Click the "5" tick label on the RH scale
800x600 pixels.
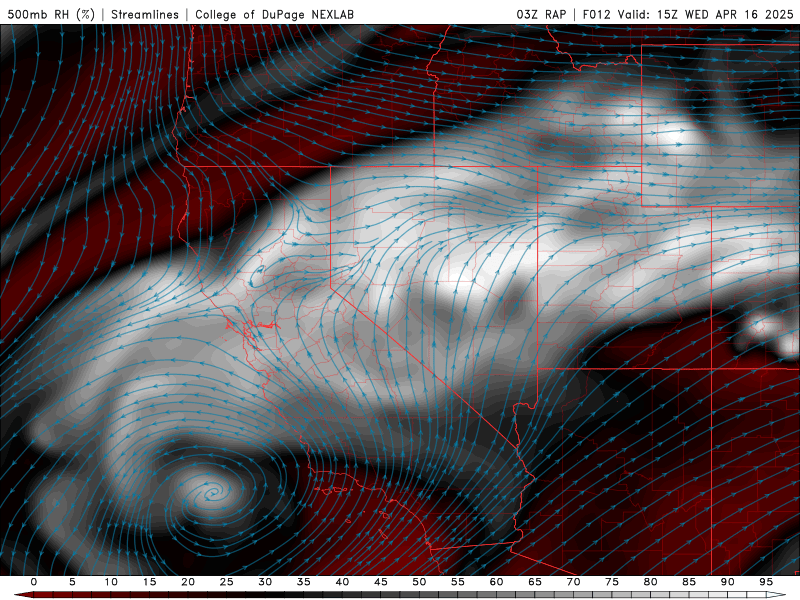click(72, 582)
